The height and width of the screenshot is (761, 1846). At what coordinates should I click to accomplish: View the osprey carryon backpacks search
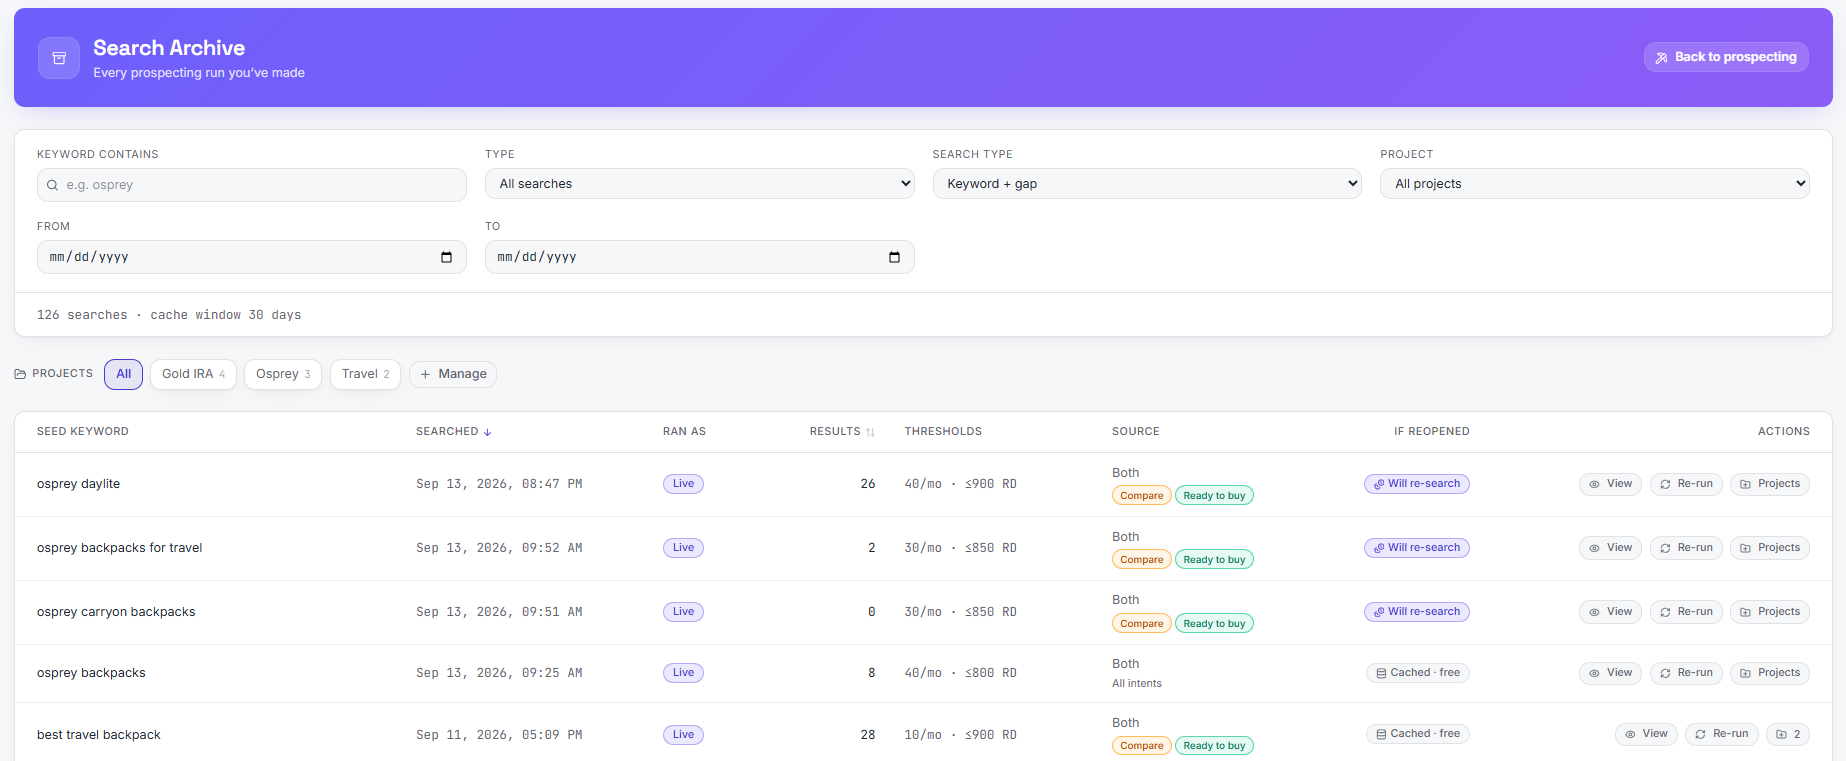(x=1610, y=612)
